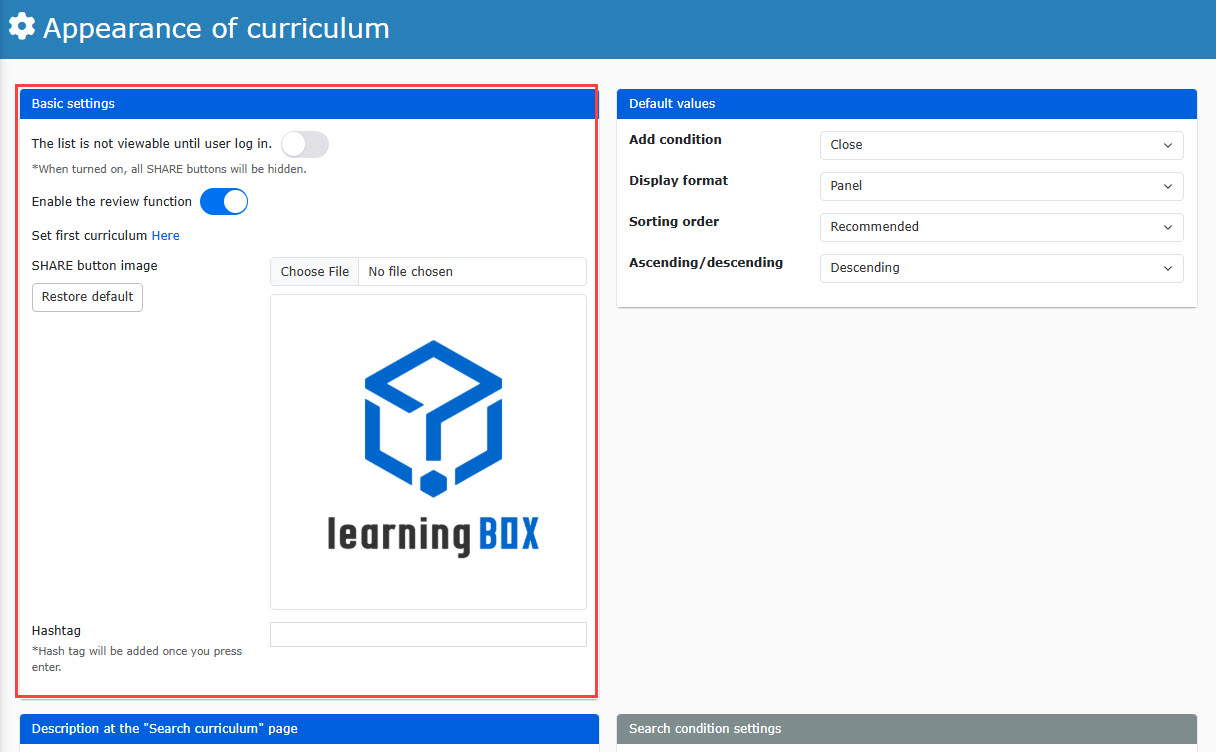Enable the list not viewable until login switch
Image resolution: width=1216 pixels, height=752 pixels.
pyautogui.click(x=304, y=145)
